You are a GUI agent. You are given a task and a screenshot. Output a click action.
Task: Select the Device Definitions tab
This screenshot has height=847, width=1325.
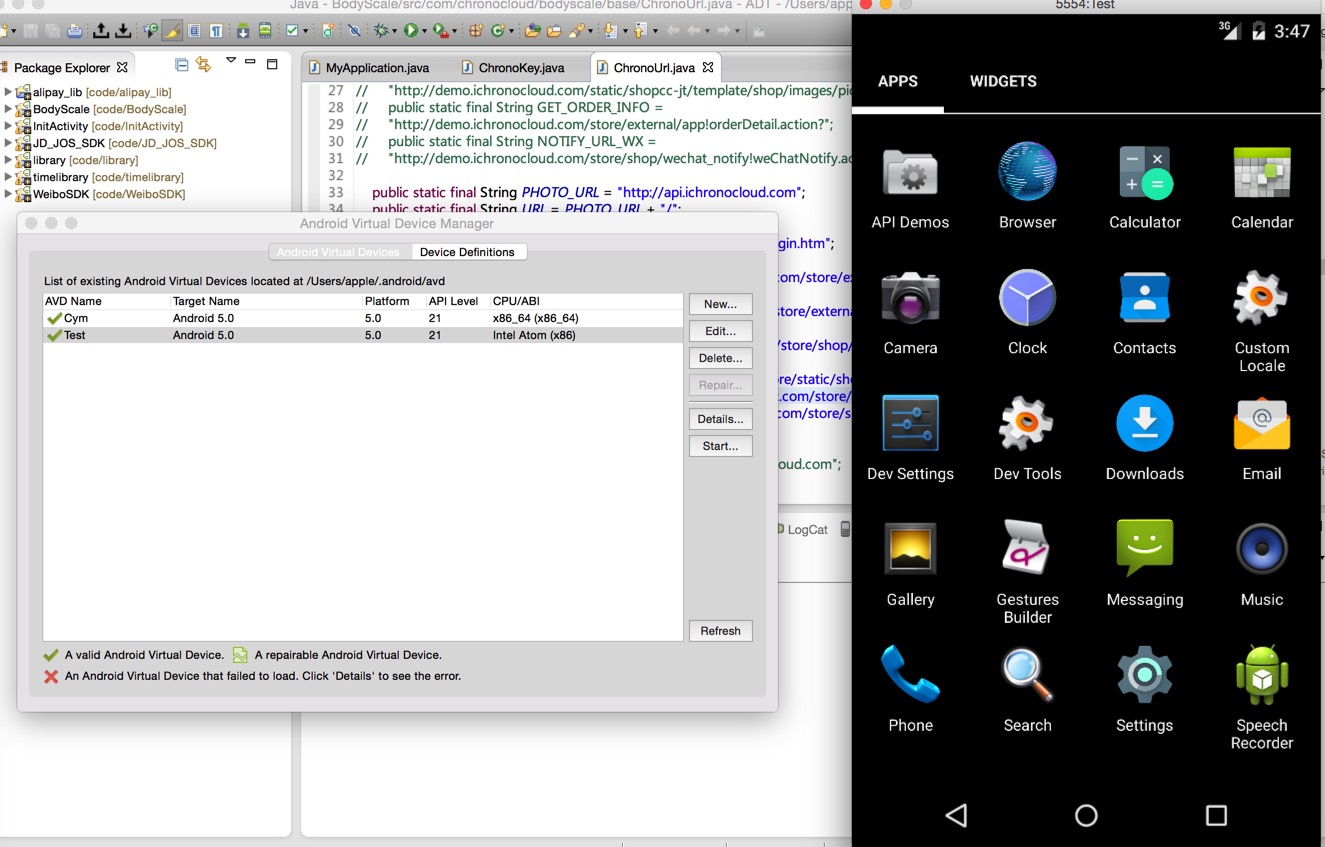(467, 252)
